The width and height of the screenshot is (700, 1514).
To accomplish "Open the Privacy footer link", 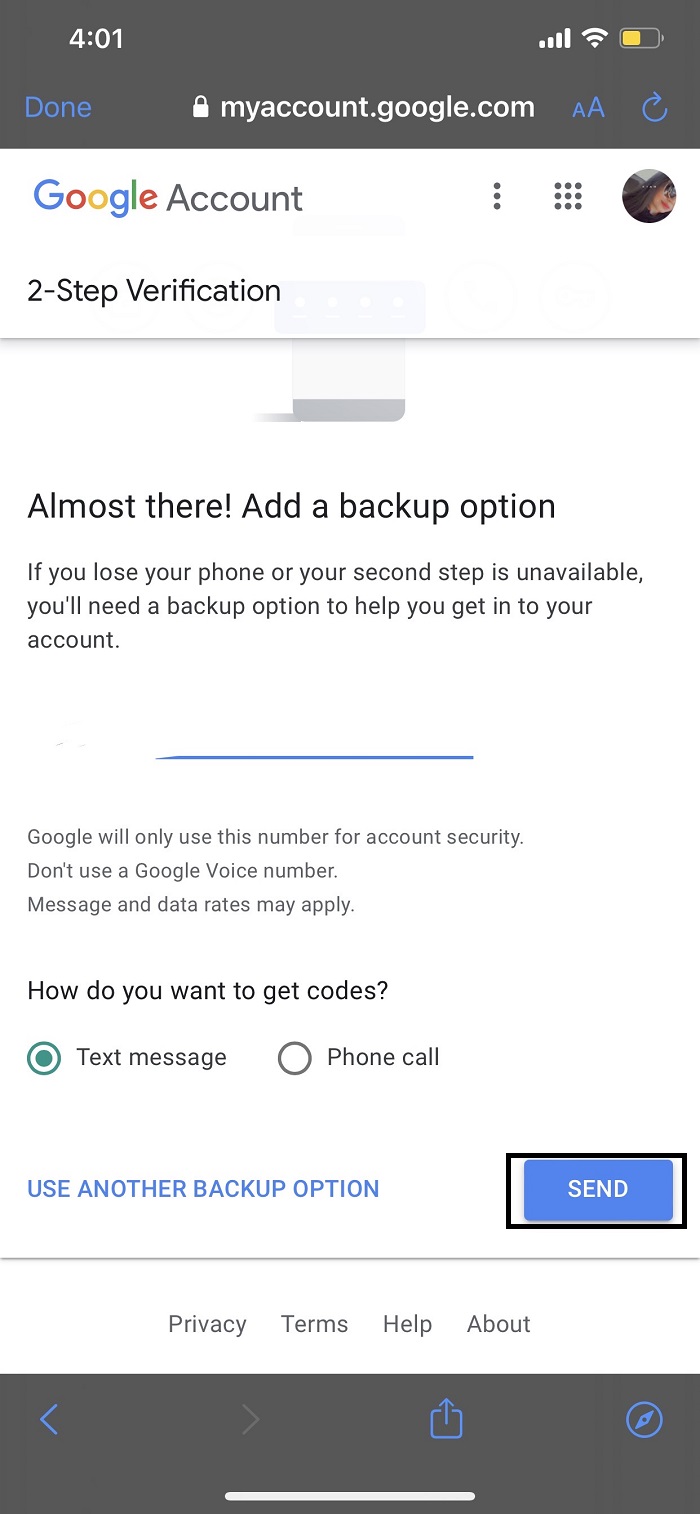I will pos(207,1324).
